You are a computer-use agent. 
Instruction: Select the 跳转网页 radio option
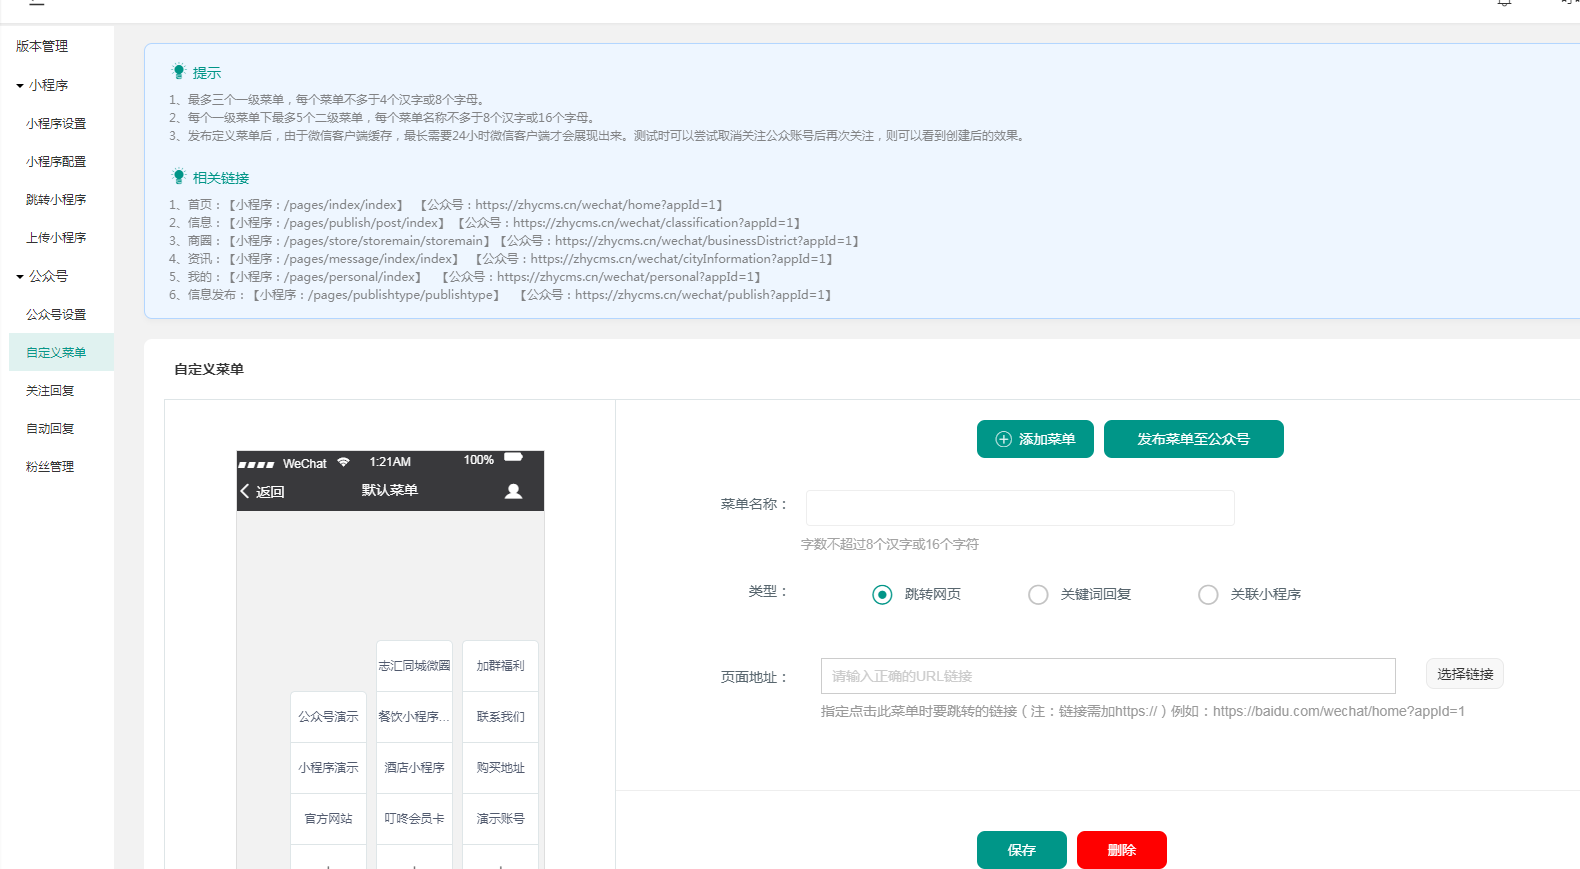pyautogui.click(x=882, y=595)
